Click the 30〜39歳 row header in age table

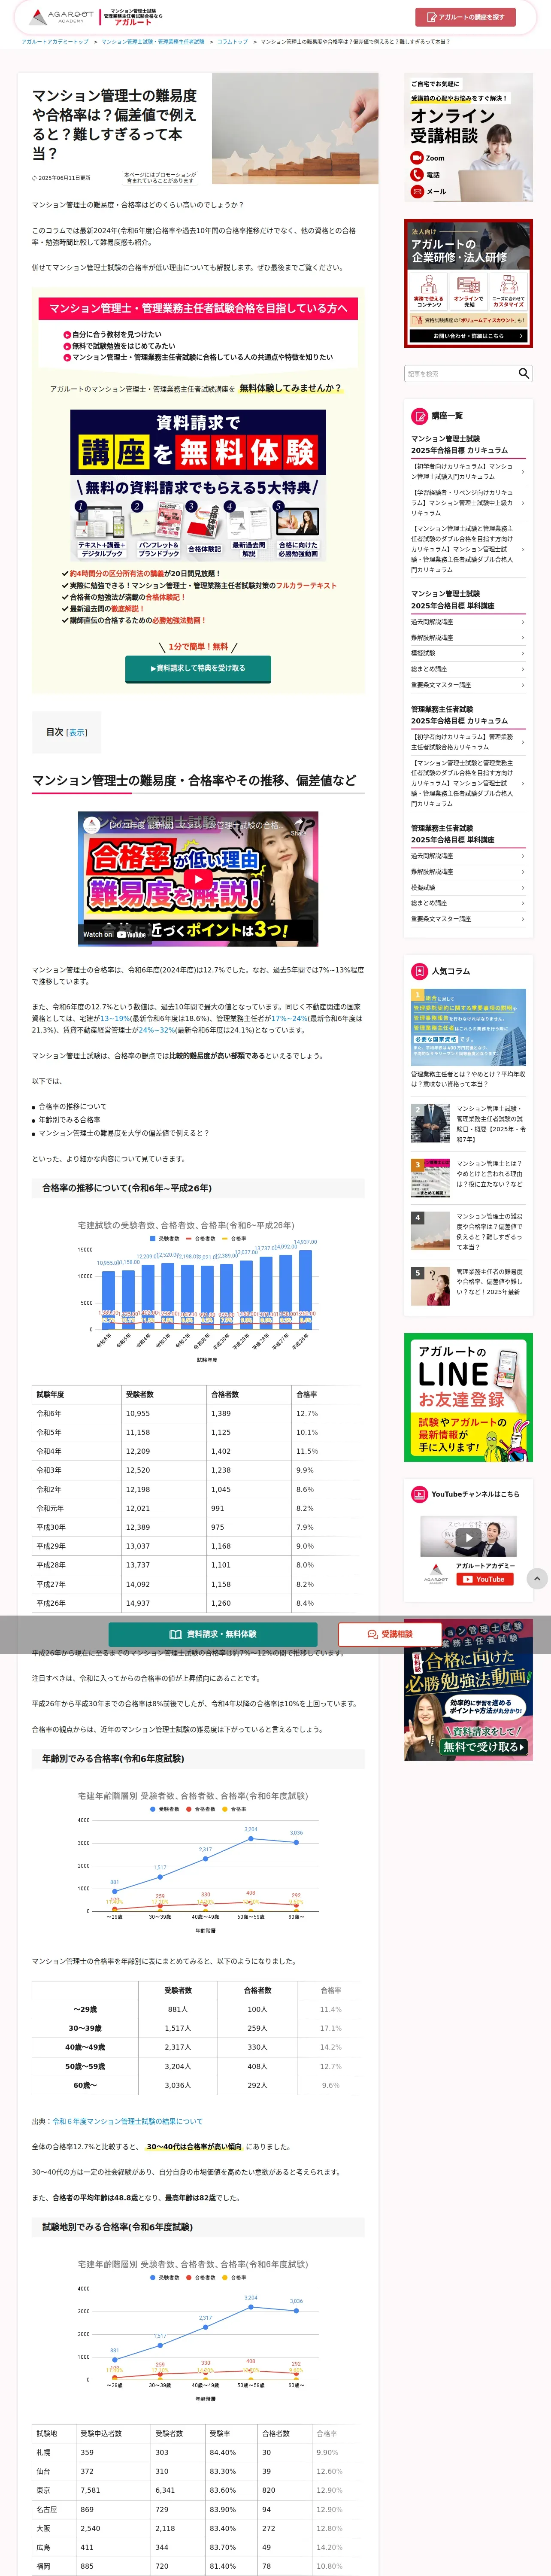pos(85,2028)
